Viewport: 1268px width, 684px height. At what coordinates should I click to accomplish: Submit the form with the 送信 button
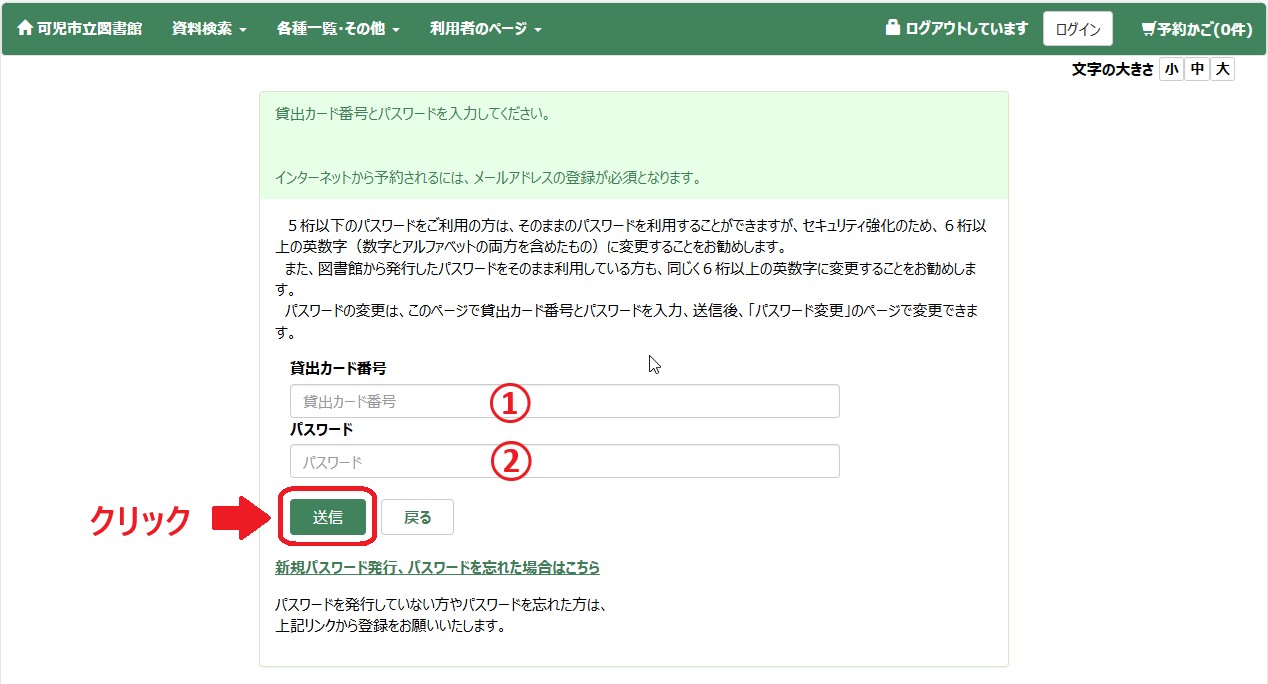[x=327, y=517]
